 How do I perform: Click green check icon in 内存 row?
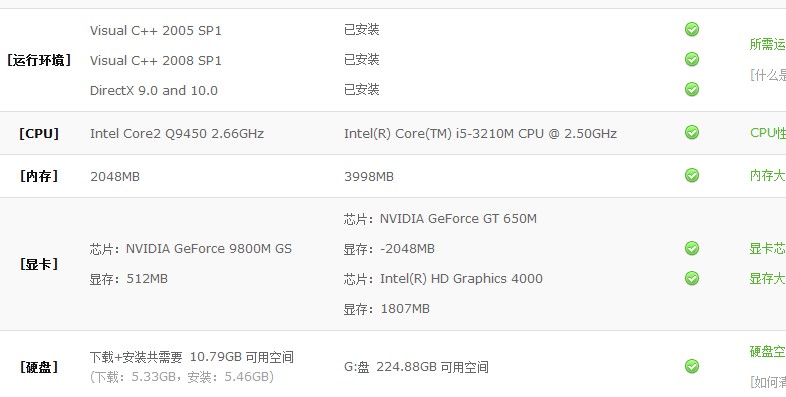click(x=692, y=175)
